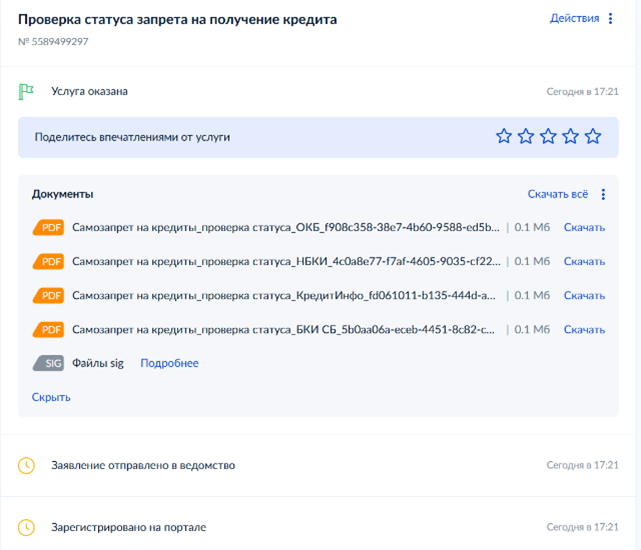Screen dimensions: 641x550
Task: Rate the service five stars
Action: pos(593,136)
